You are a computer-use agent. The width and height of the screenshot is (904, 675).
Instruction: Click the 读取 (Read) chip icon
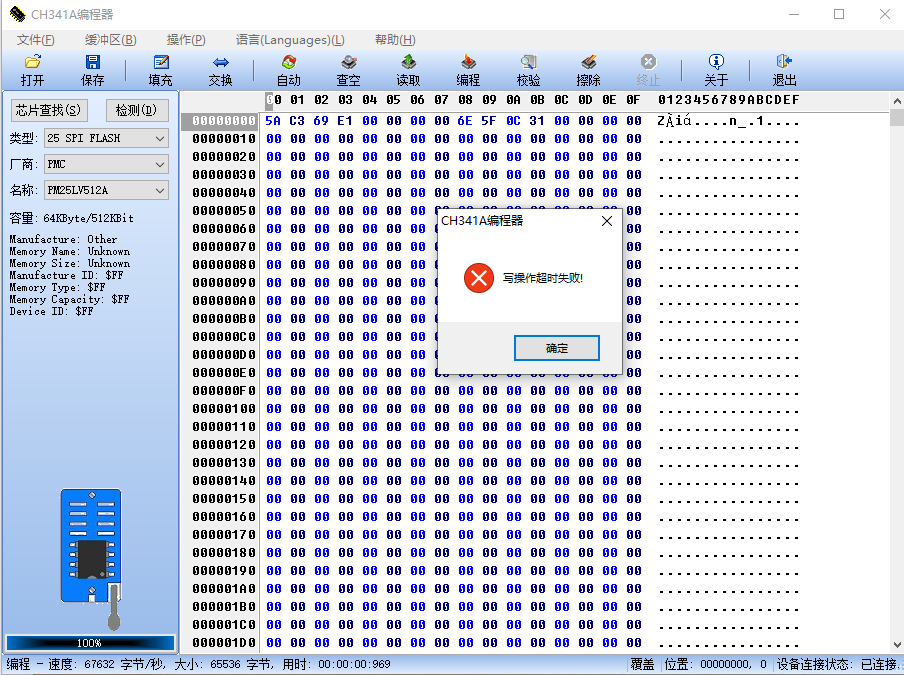point(408,62)
